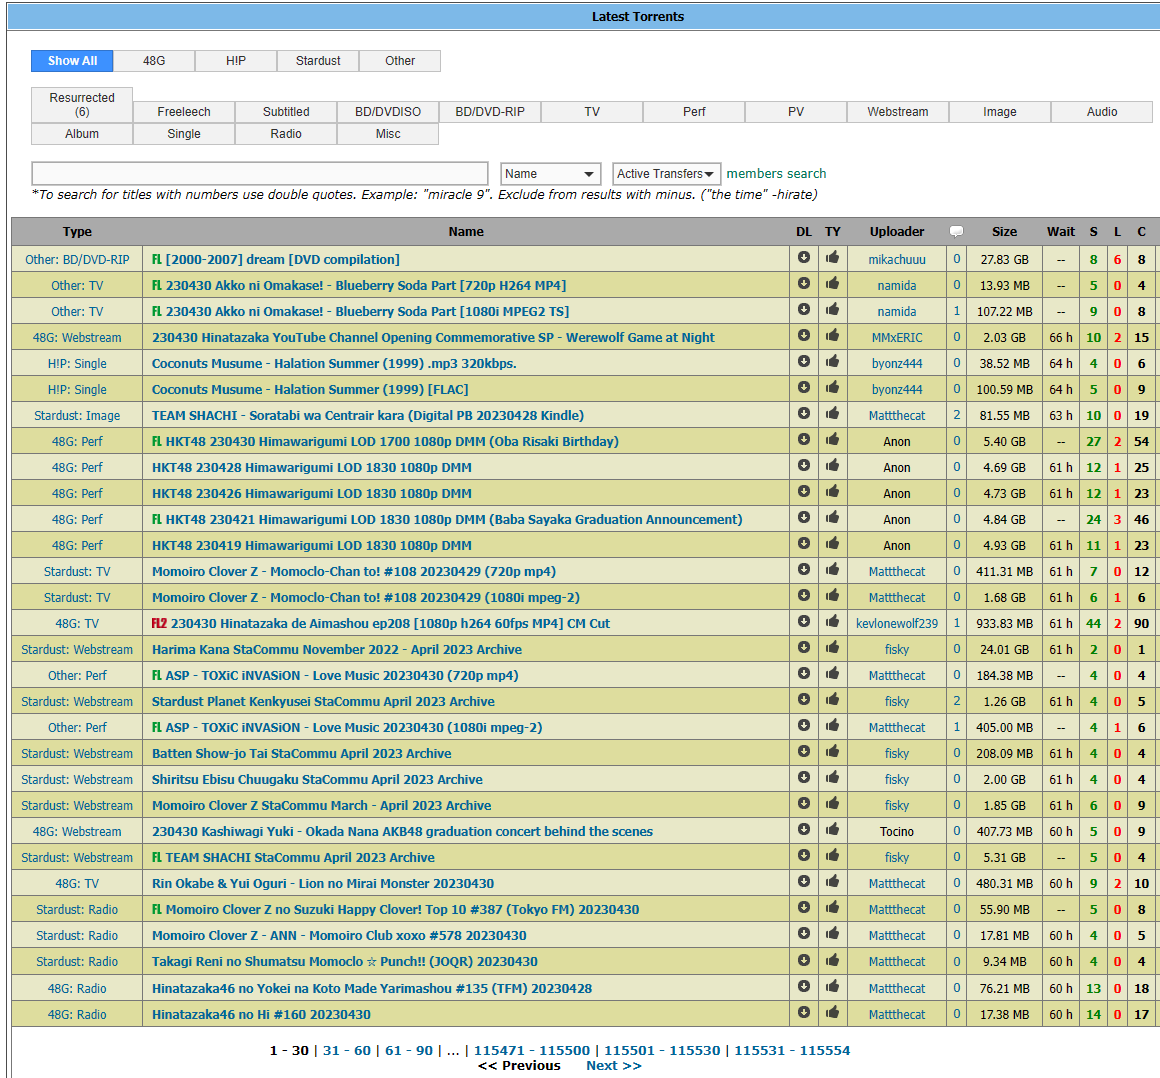Filter torrents by Other group
Screen dimensions: 1160x1078
[x=400, y=61]
